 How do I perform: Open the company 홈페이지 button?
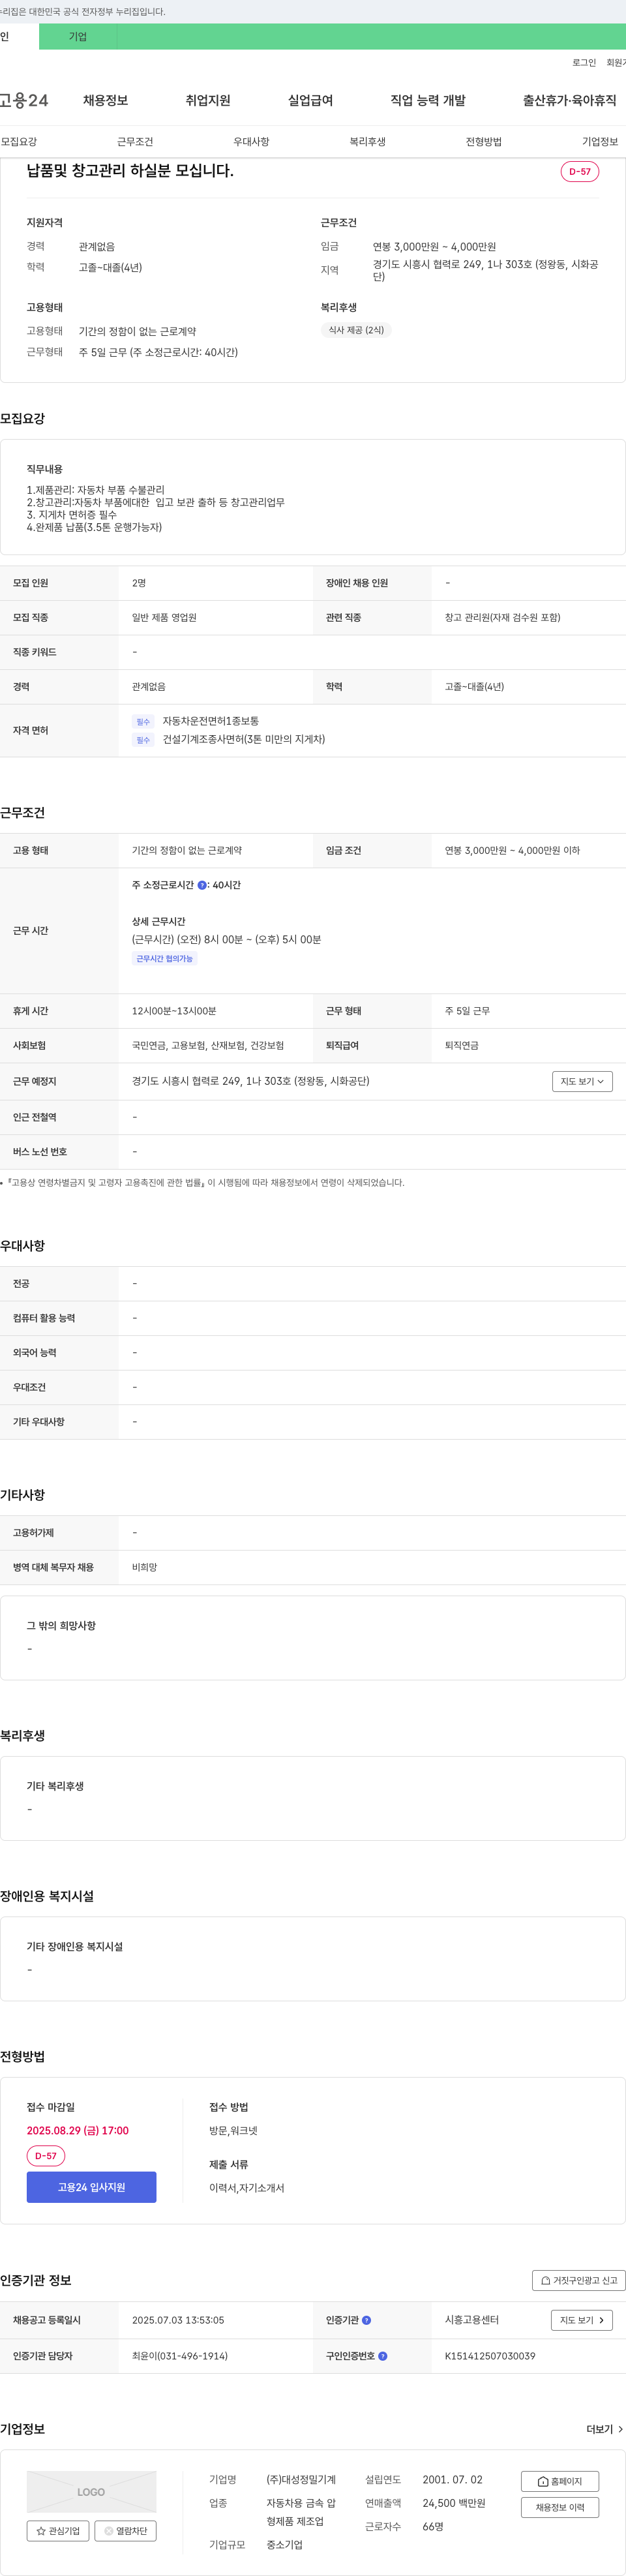tap(560, 2481)
